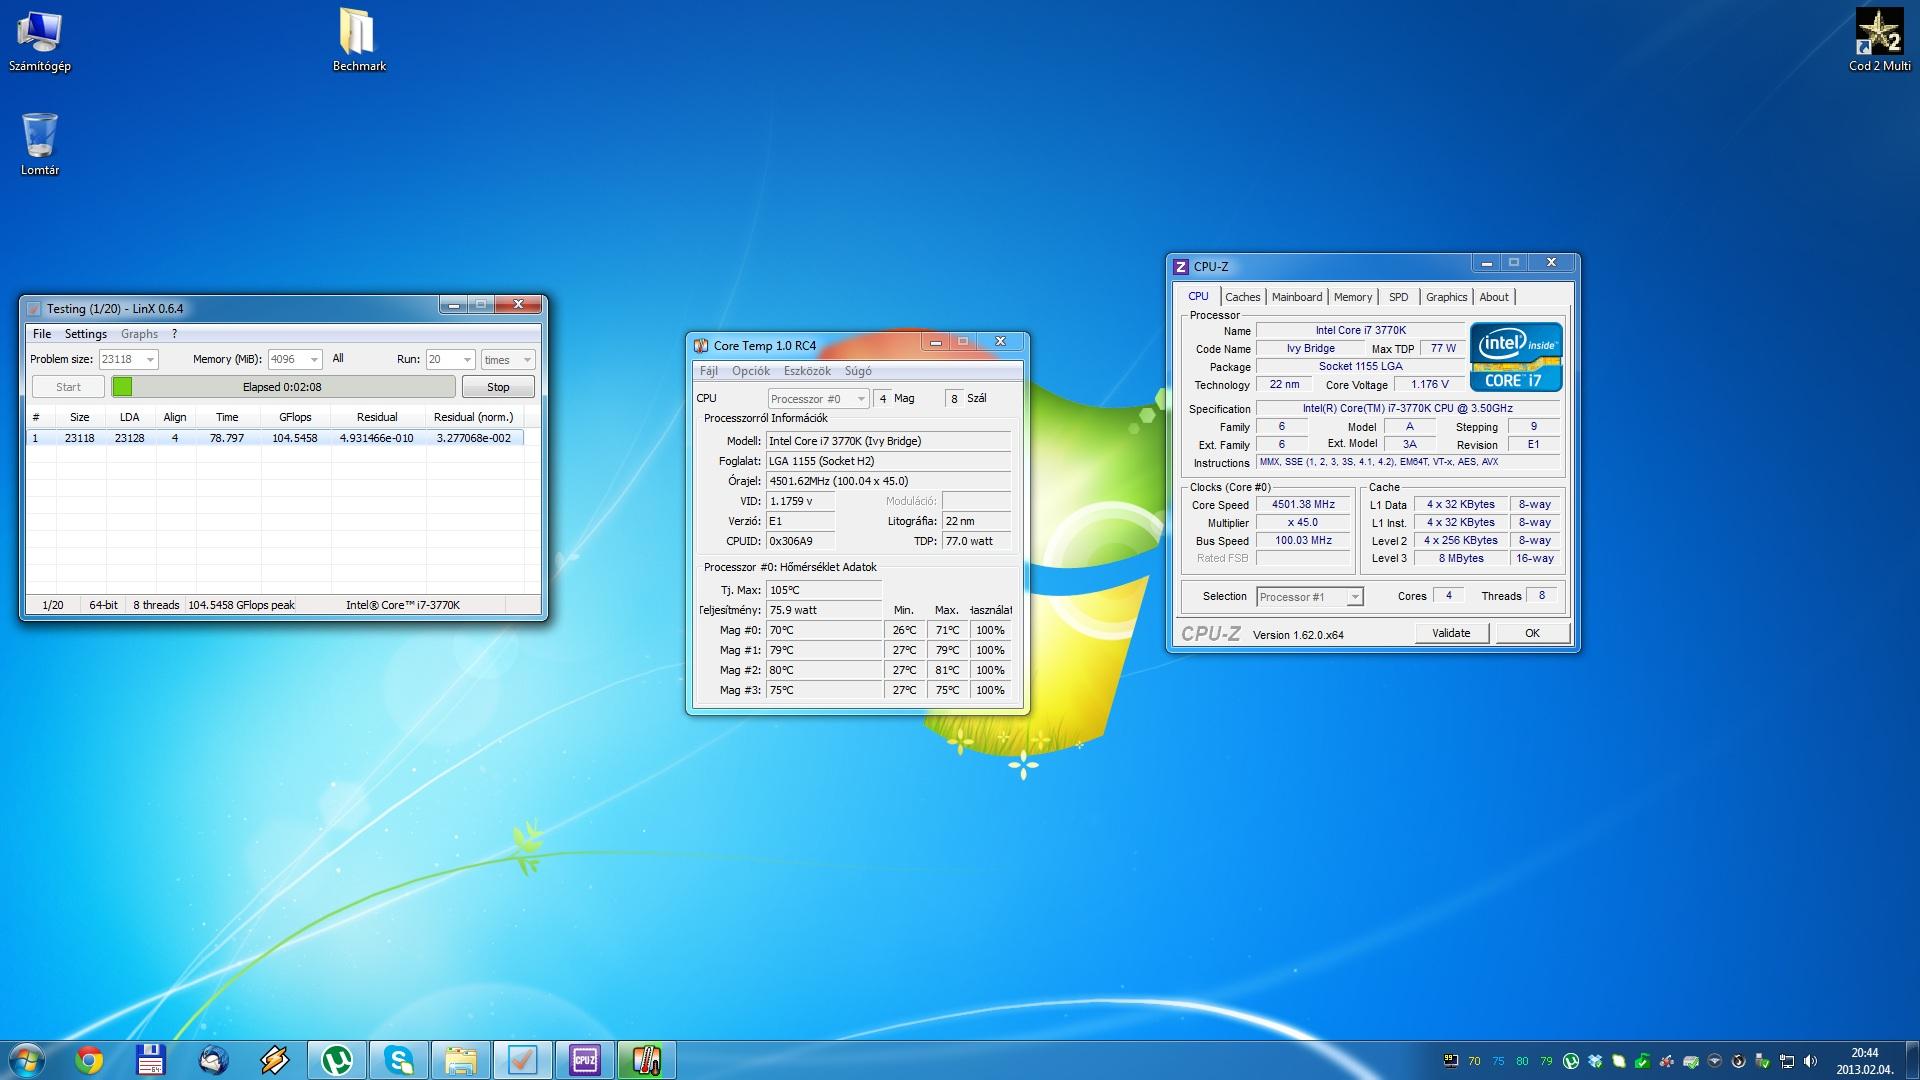
Task: Click the All memory link in LinX
Action: pyautogui.click(x=338, y=358)
